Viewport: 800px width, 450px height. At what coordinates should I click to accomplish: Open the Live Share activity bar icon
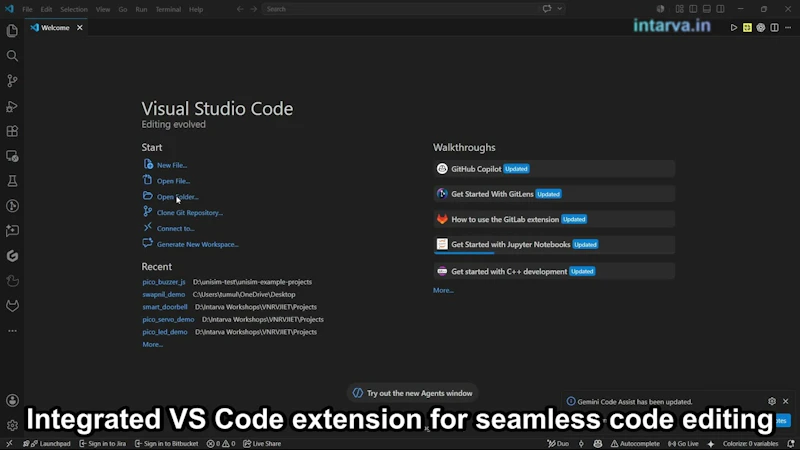12,231
